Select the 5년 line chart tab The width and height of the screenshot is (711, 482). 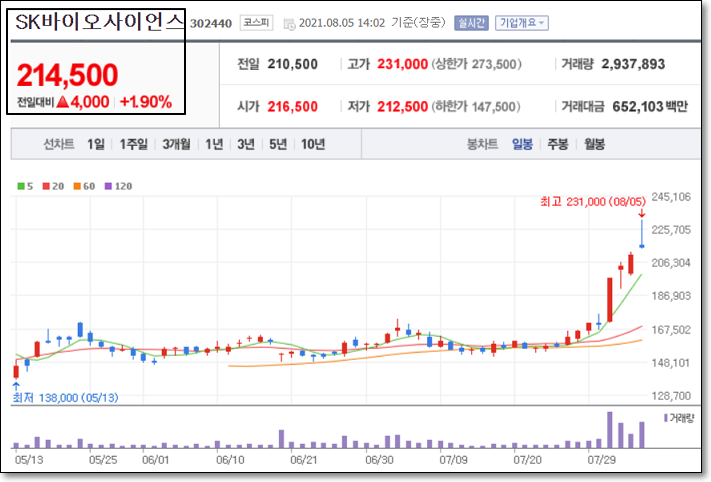pos(278,144)
